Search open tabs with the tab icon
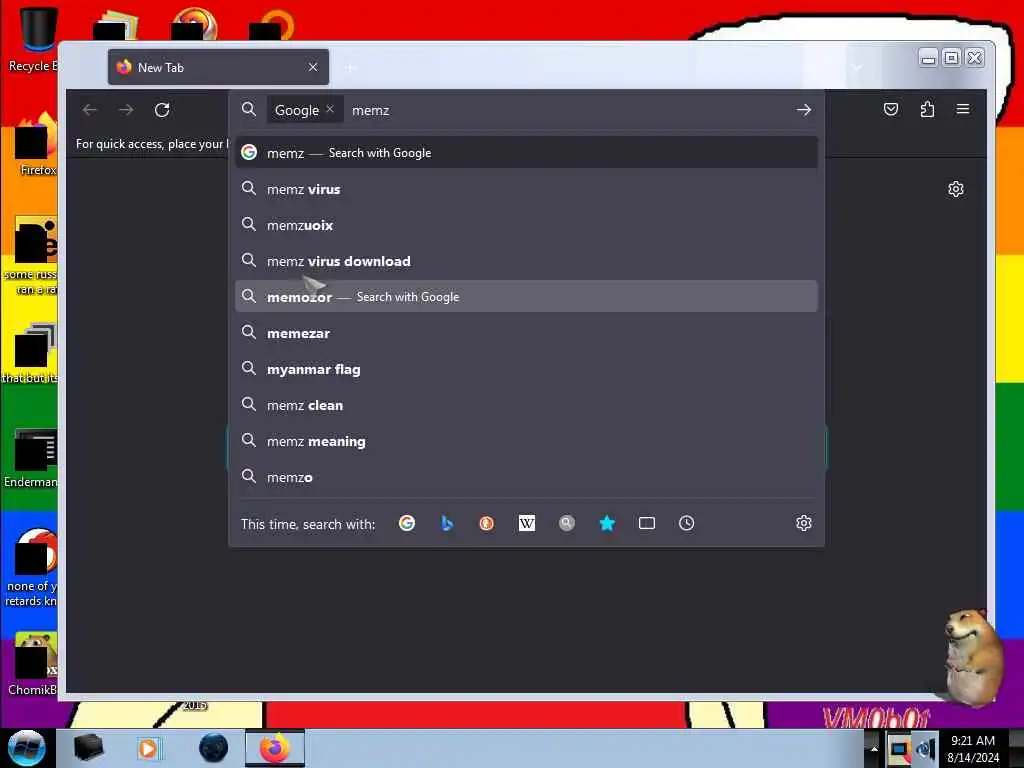This screenshot has width=1024, height=768. pyautogui.click(x=647, y=523)
